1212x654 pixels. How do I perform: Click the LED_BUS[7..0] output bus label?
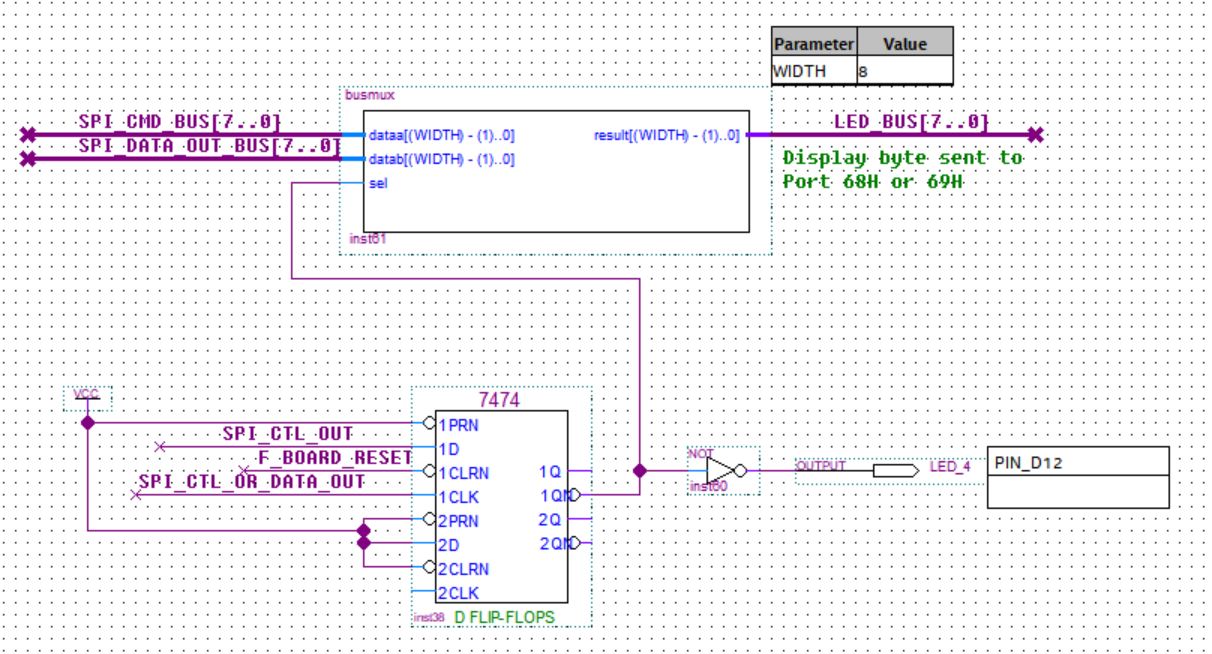click(x=911, y=122)
